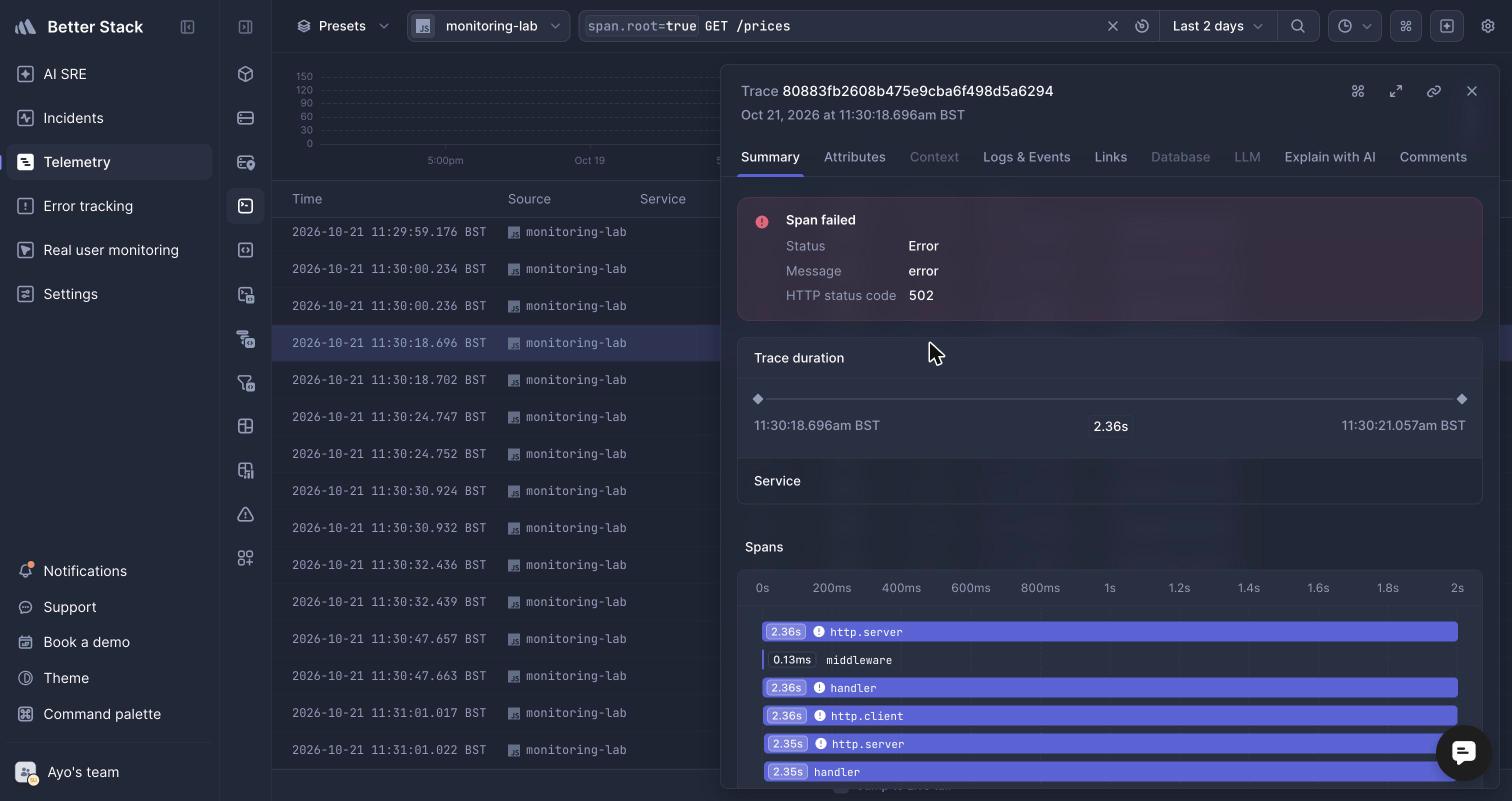Open the monitoring-lab source selector

coord(488,26)
